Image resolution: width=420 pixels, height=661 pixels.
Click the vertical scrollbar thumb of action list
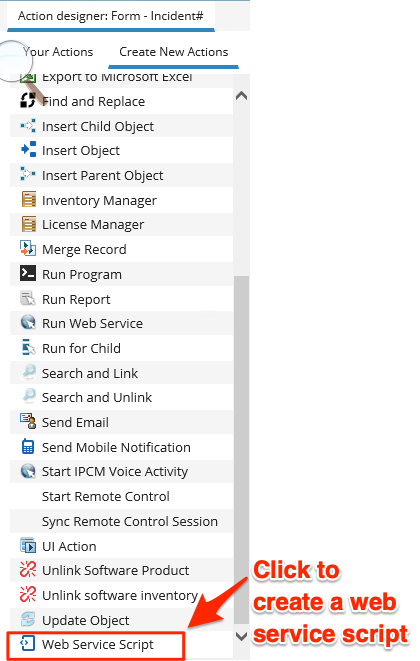point(241,449)
